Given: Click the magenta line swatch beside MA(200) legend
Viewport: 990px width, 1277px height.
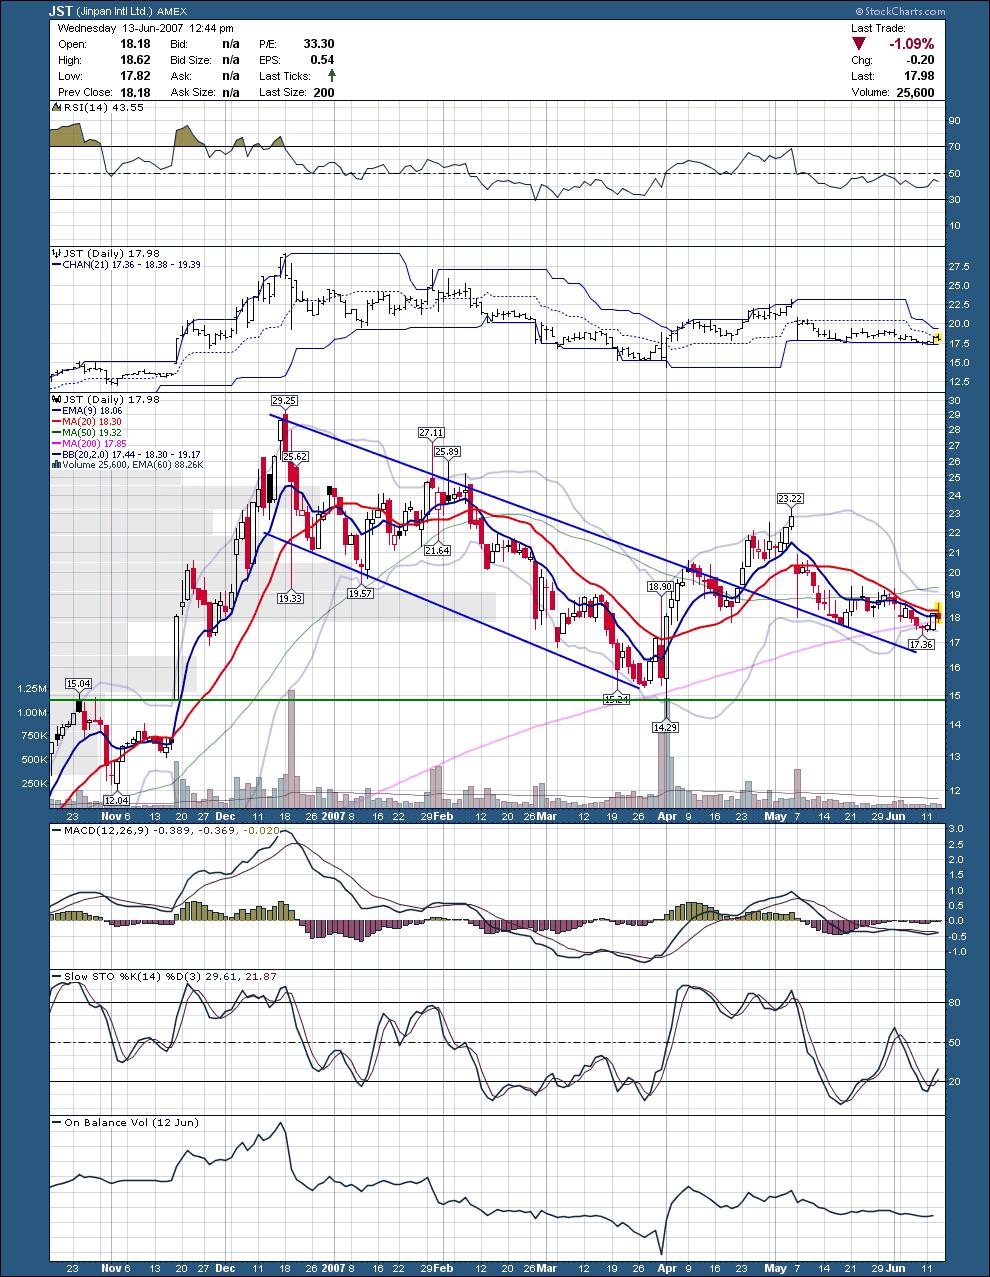Looking at the screenshot, I should pyautogui.click(x=57, y=443).
